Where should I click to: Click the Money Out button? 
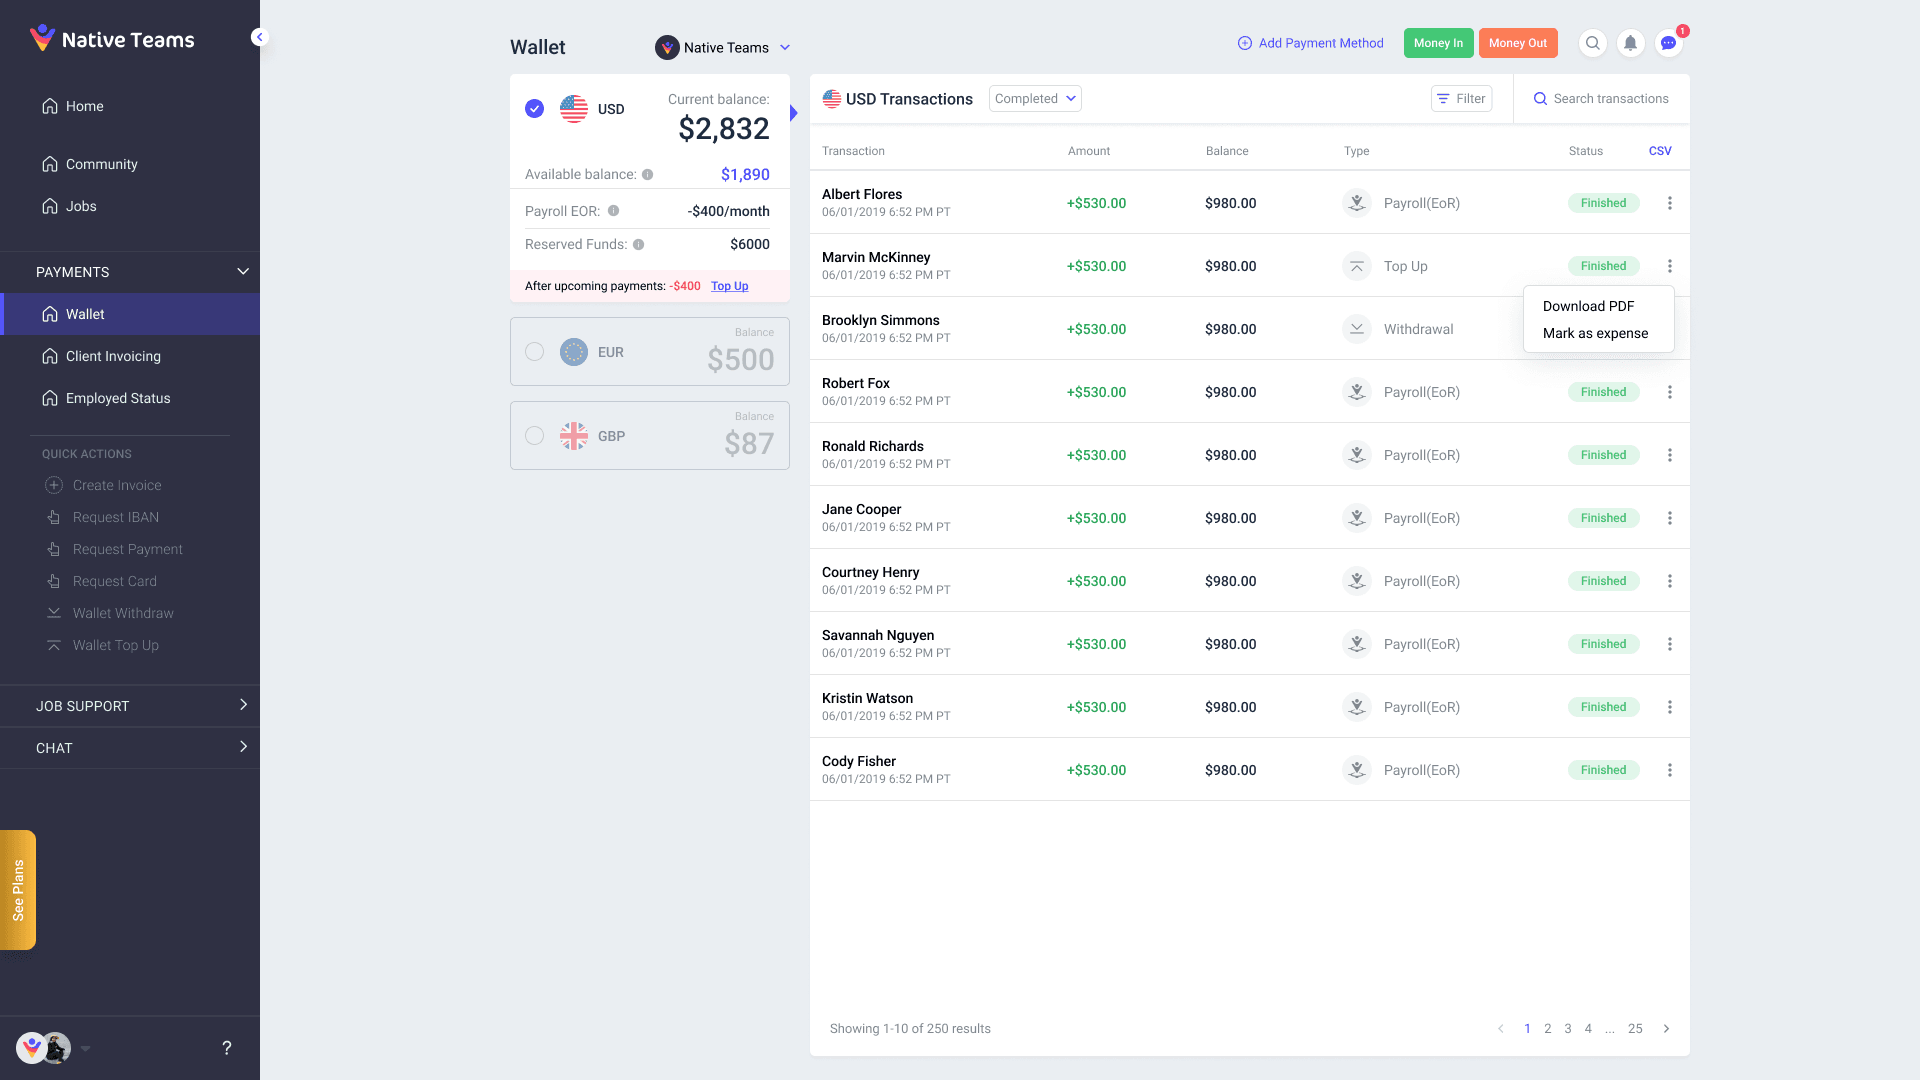point(1518,43)
